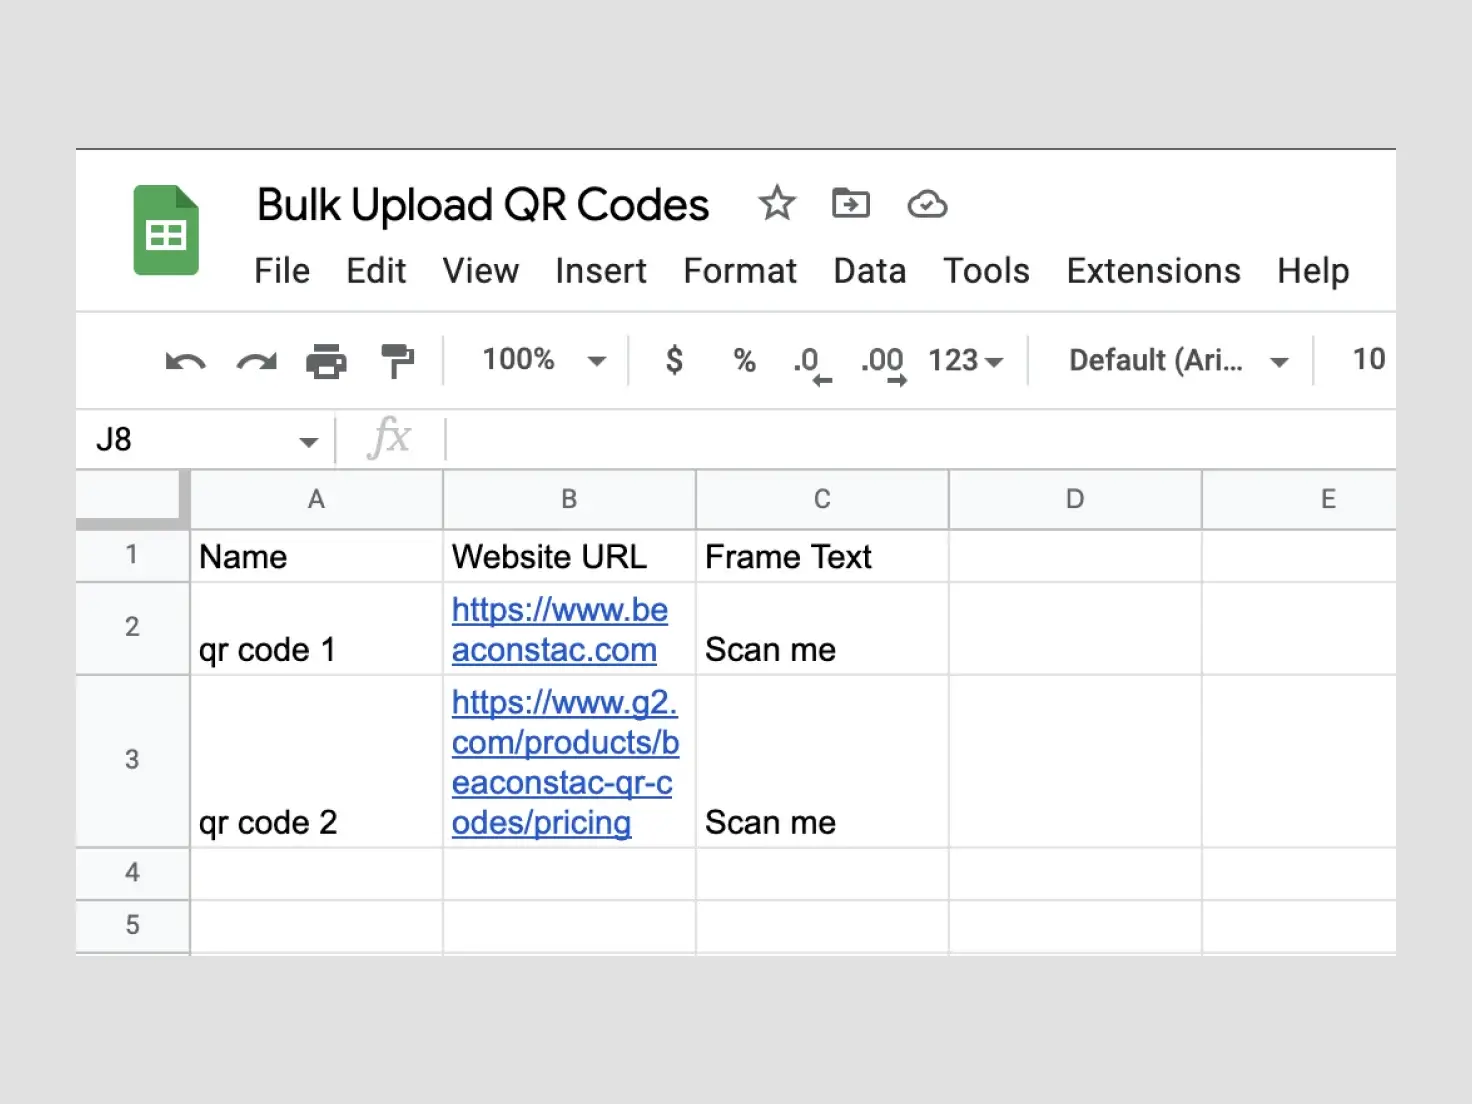Image resolution: width=1472 pixels, height=1104 pixels.
Task: Select column E header
Action: (1300, 499)
